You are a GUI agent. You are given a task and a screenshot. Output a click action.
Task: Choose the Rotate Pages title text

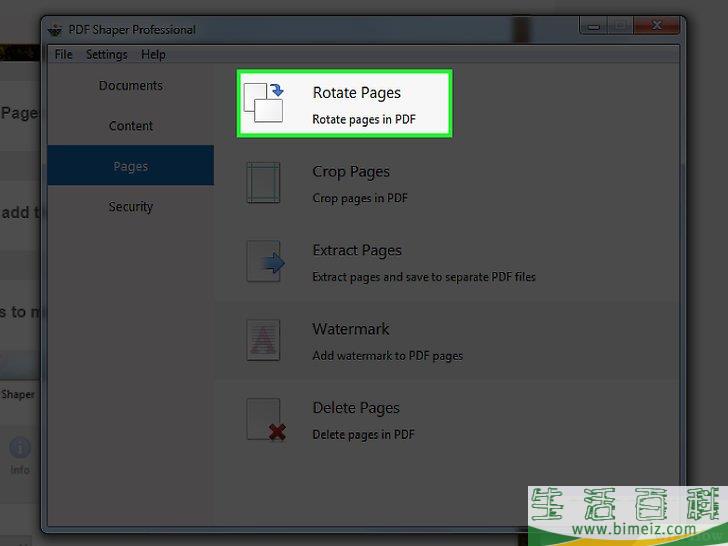tap(357, 93)
